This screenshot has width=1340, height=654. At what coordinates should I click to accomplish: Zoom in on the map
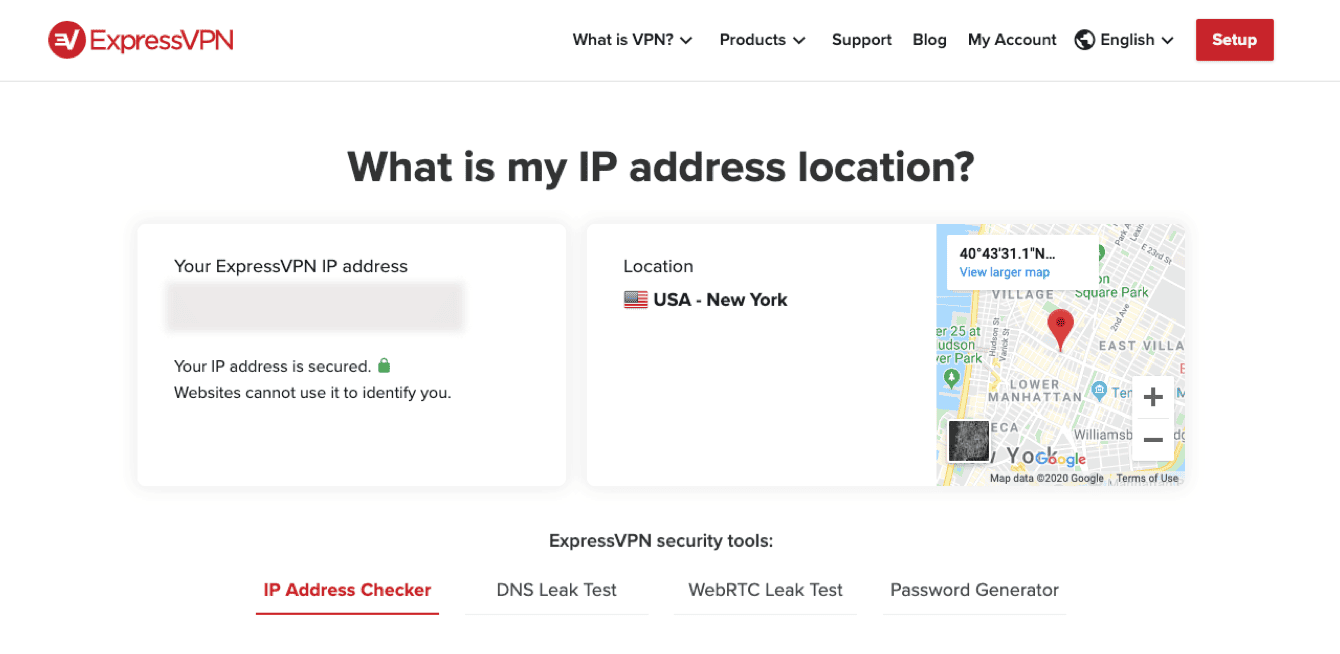click(1153, 397)
